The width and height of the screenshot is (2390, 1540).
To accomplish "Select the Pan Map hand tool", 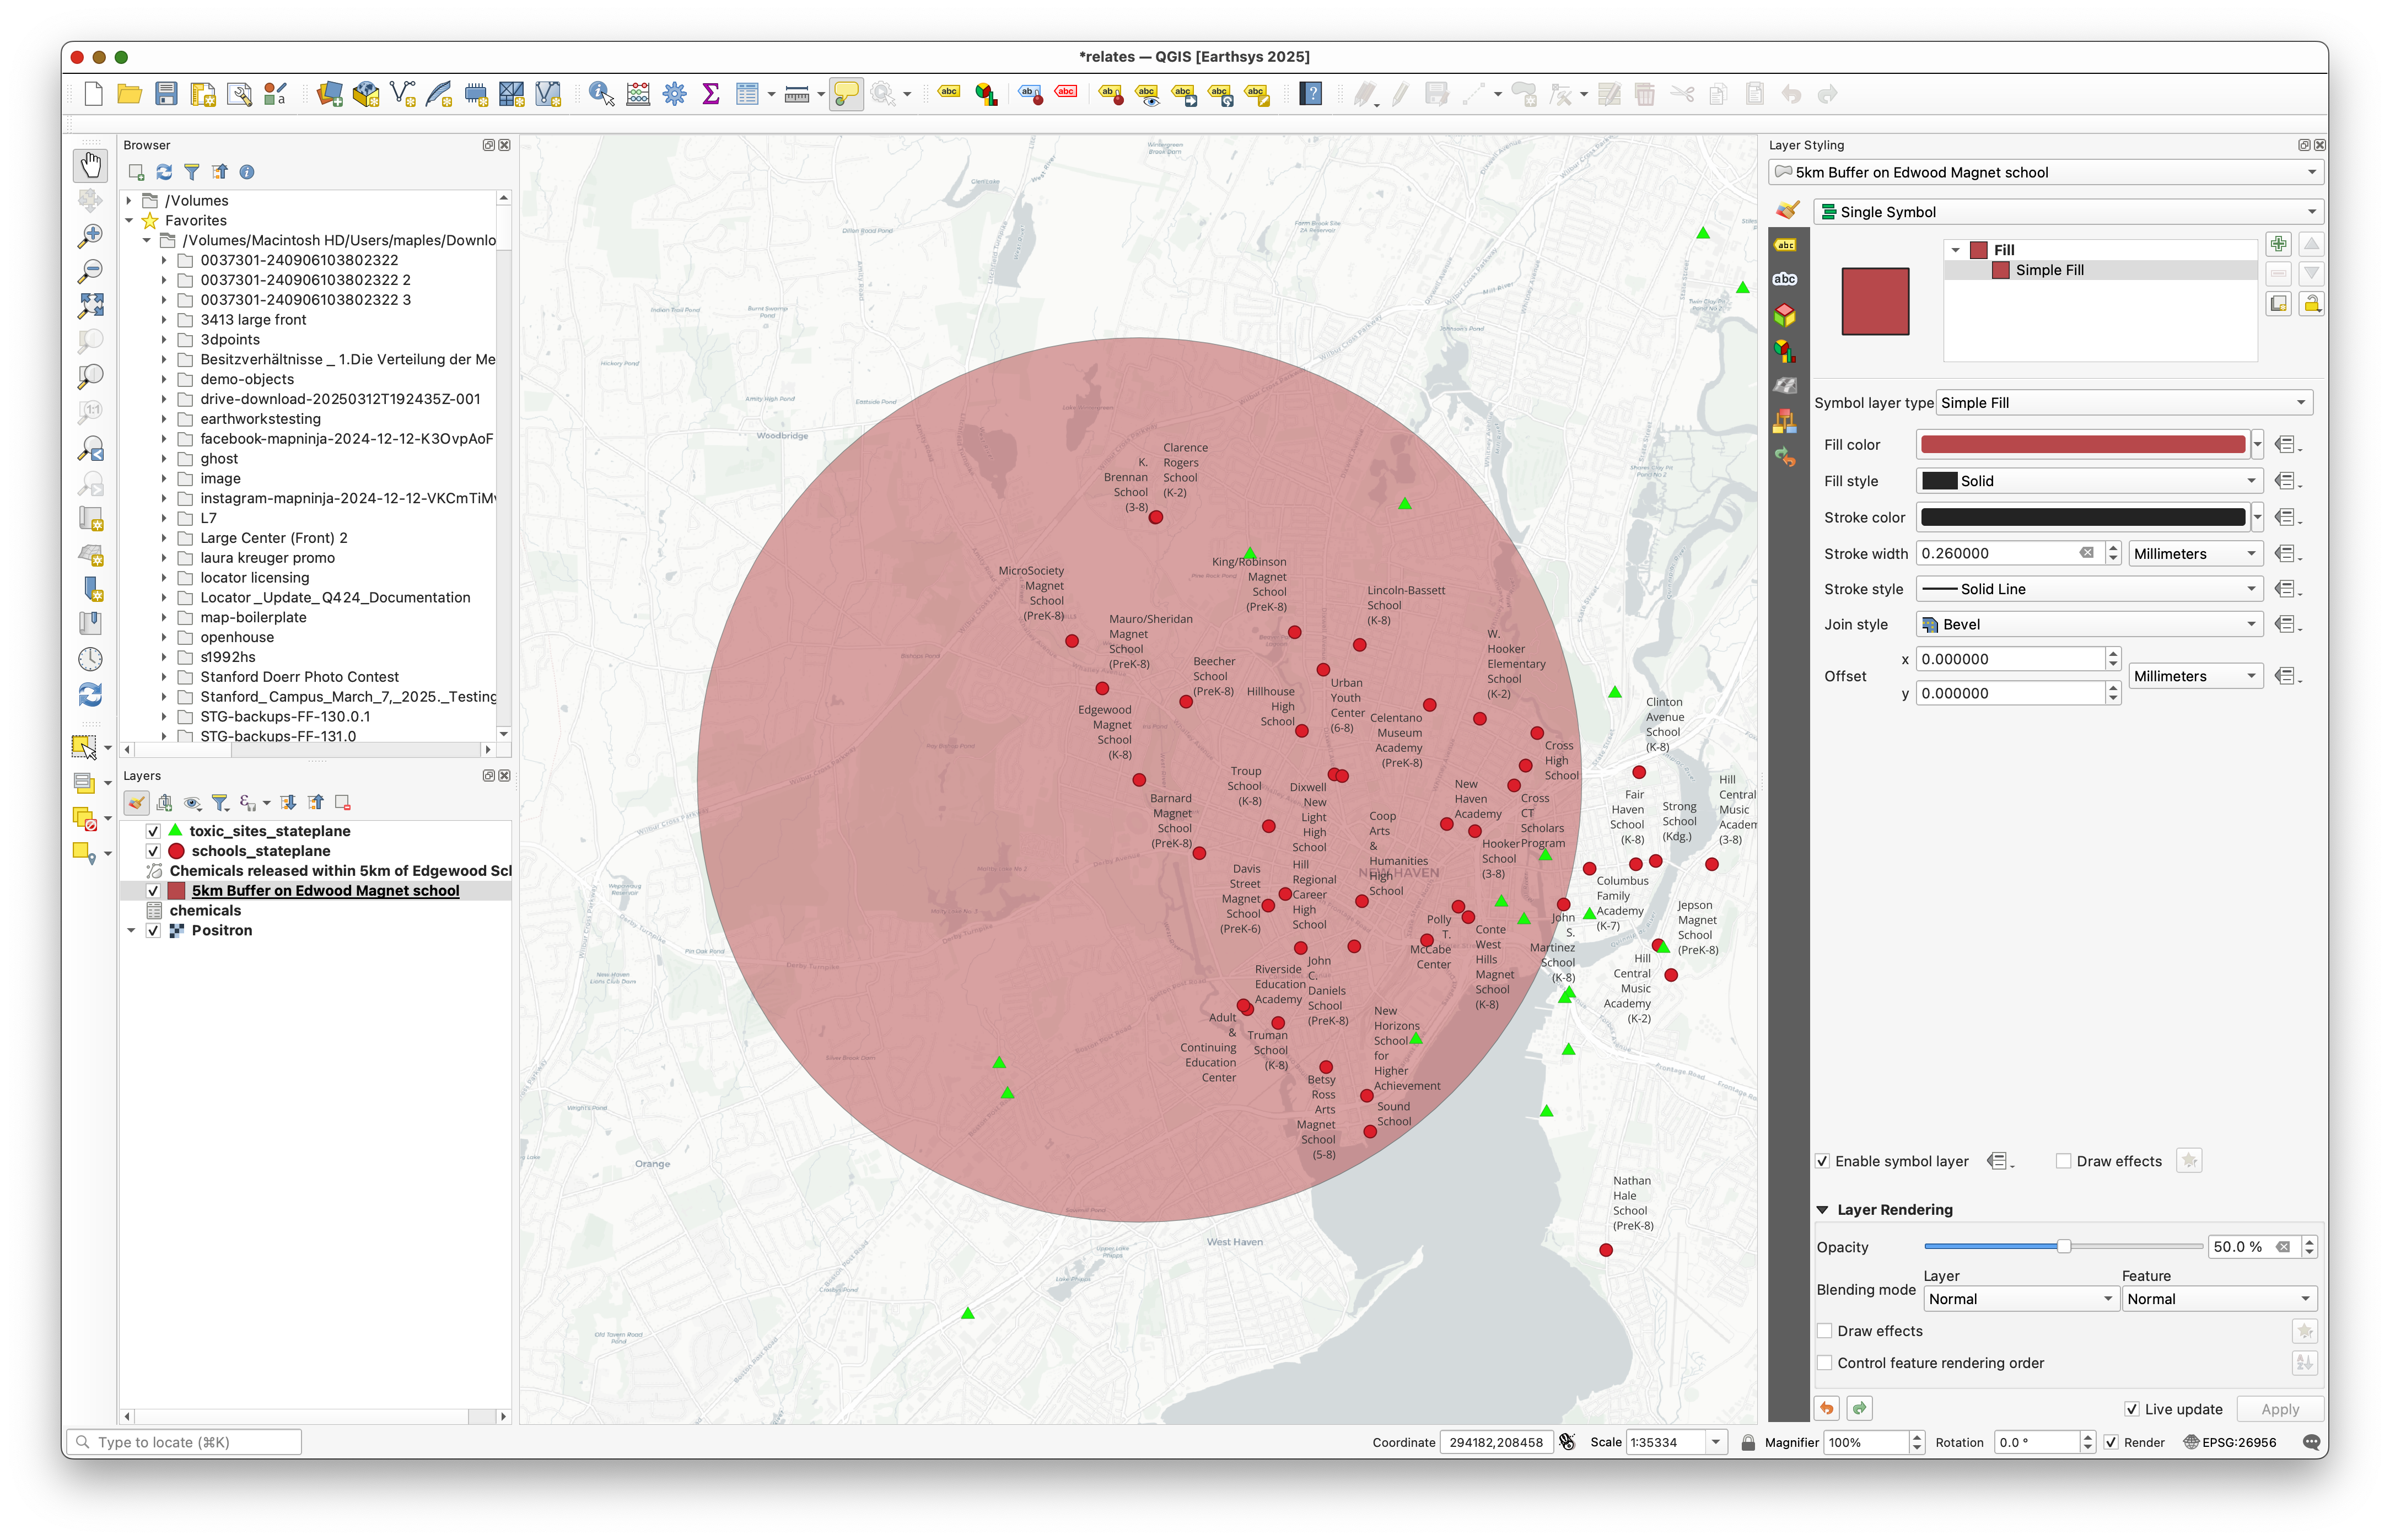I will (x=90, y=164).
